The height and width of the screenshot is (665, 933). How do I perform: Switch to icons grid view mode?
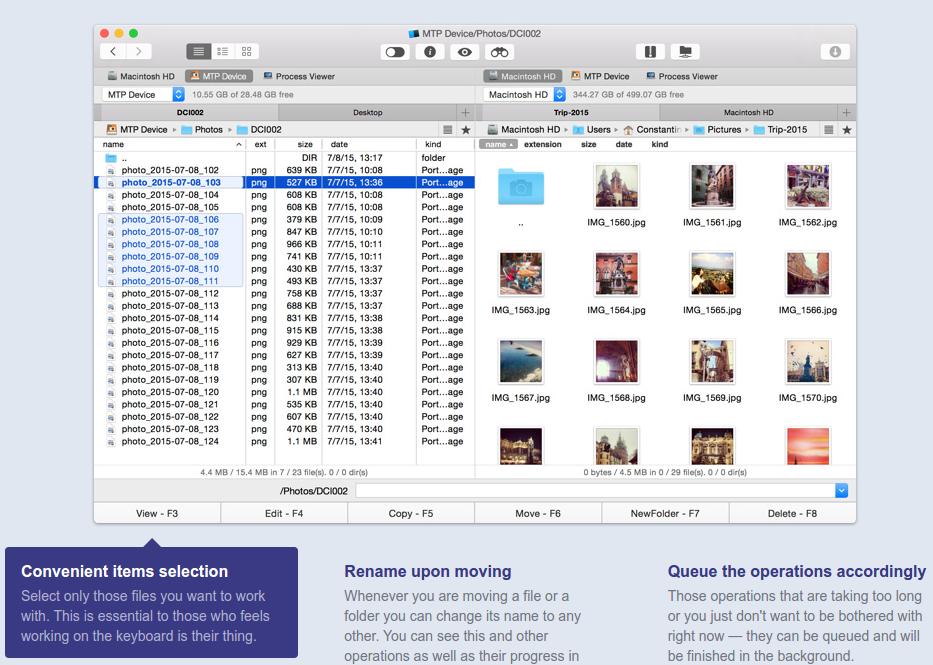pyautogui.click(x=247, y=51)
